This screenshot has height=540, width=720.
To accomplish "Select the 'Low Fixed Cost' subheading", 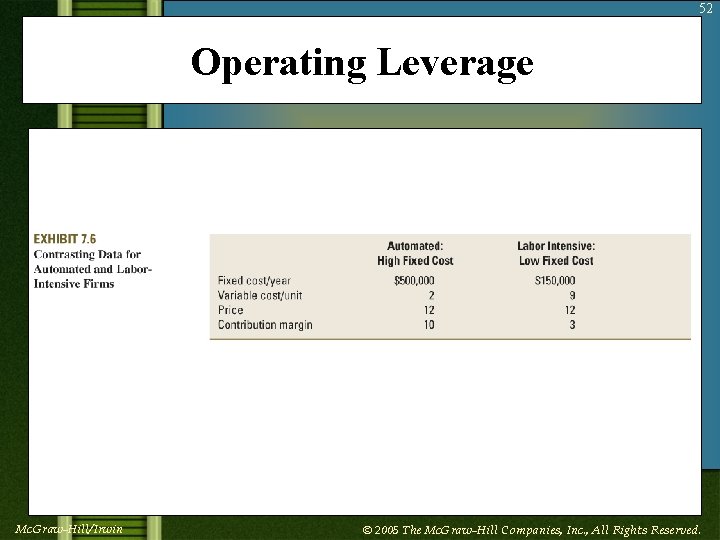I will [x=556, y=261].
